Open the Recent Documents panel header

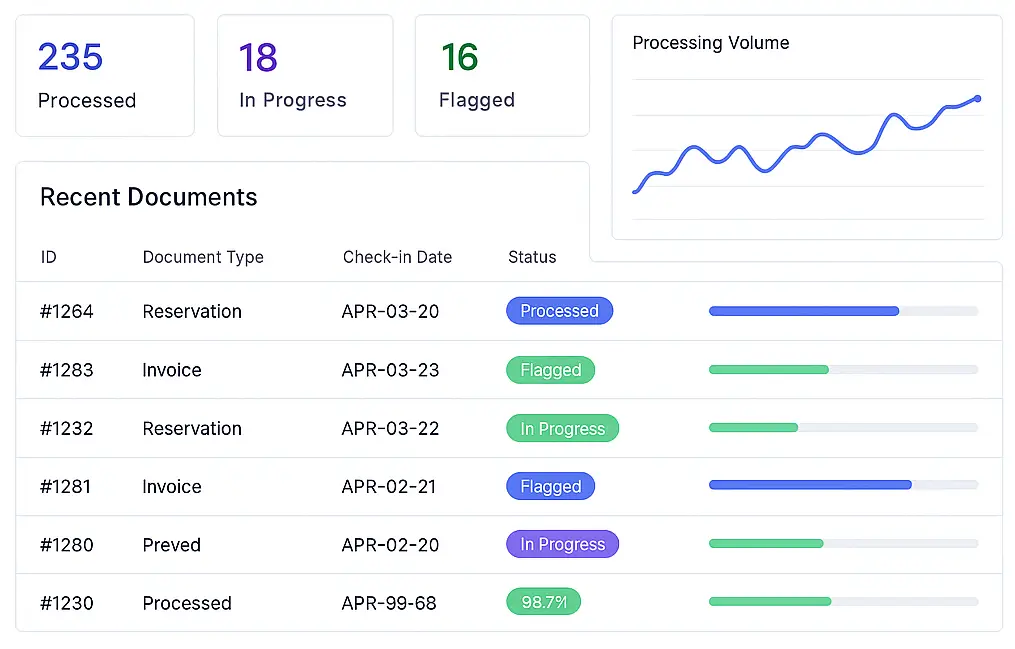148,197
